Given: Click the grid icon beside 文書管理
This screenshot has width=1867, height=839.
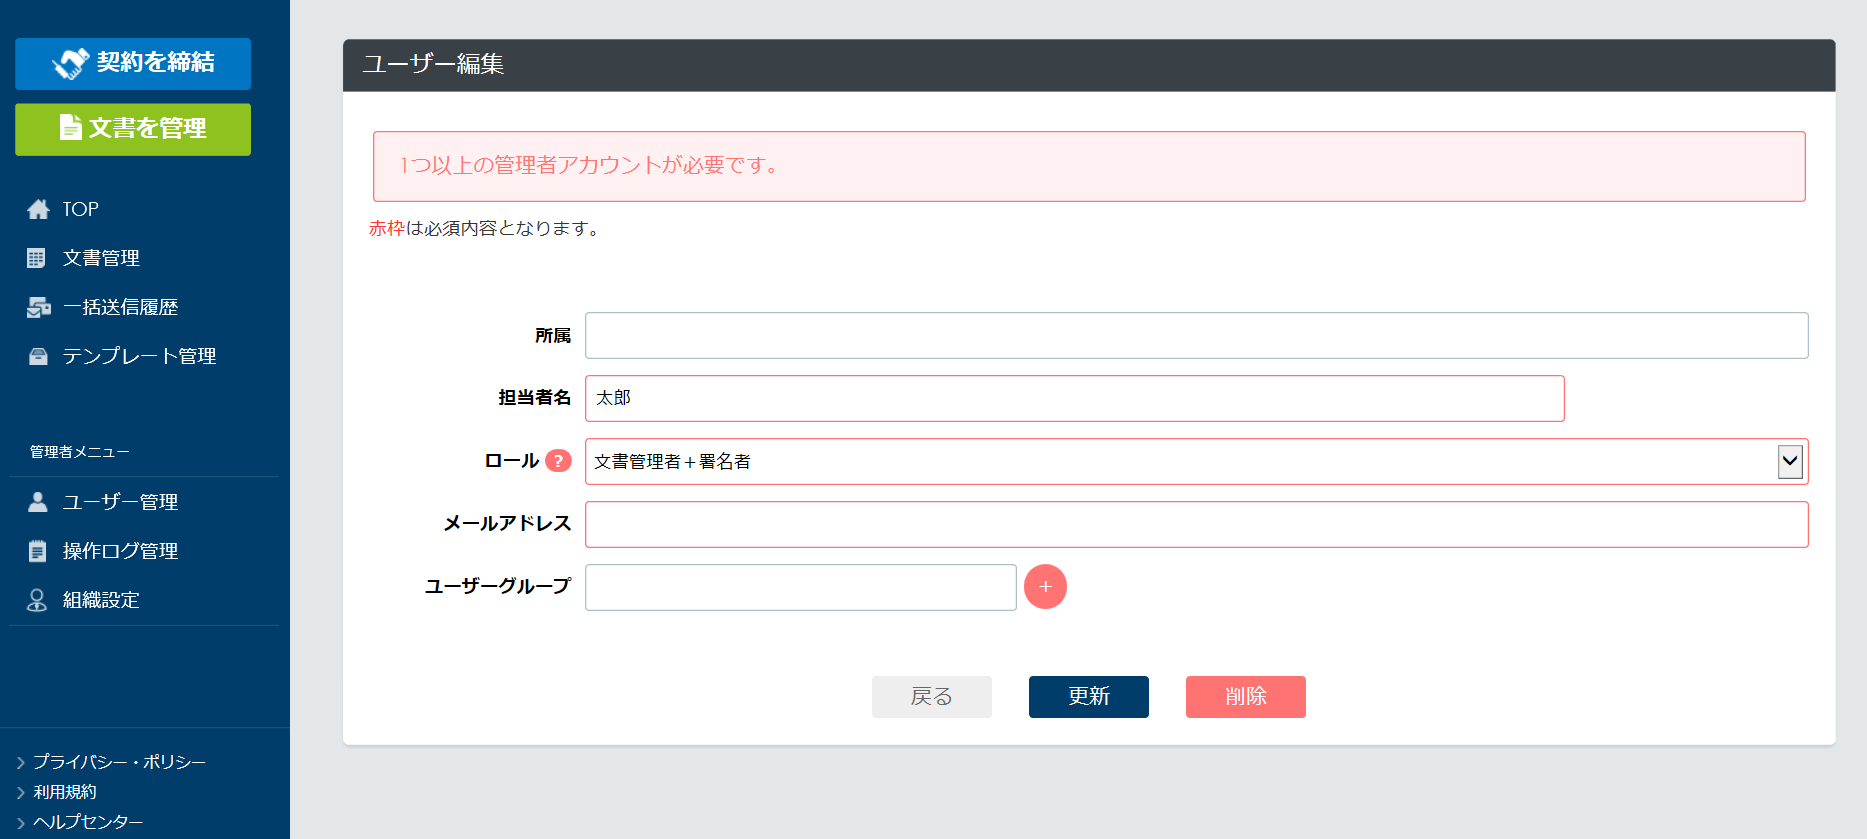Looking at the screenshot, I should (x=37, y=258).
